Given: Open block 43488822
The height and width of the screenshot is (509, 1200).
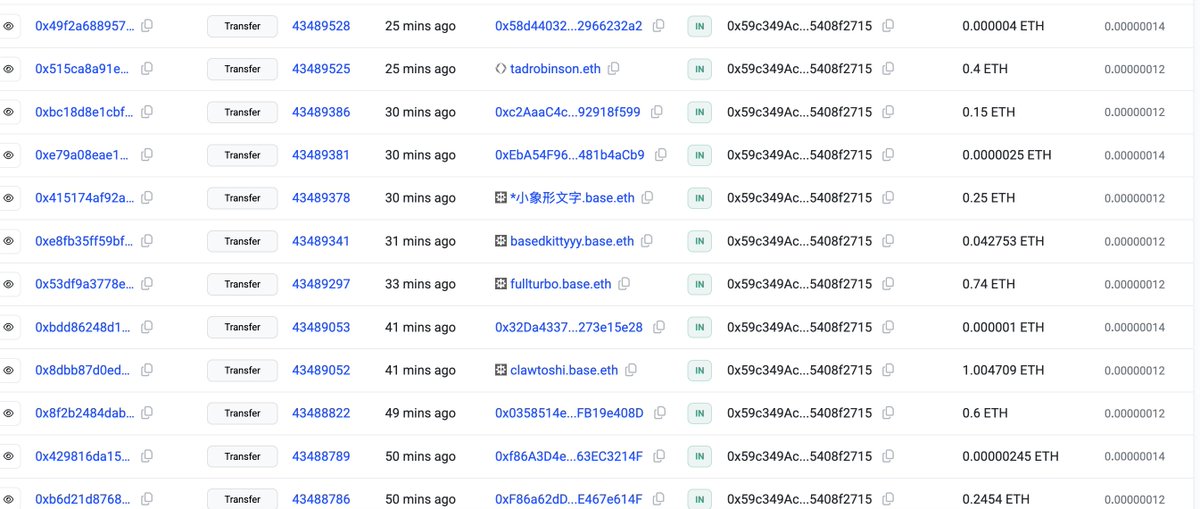Looking at the screenshot, I should [321, 413].
